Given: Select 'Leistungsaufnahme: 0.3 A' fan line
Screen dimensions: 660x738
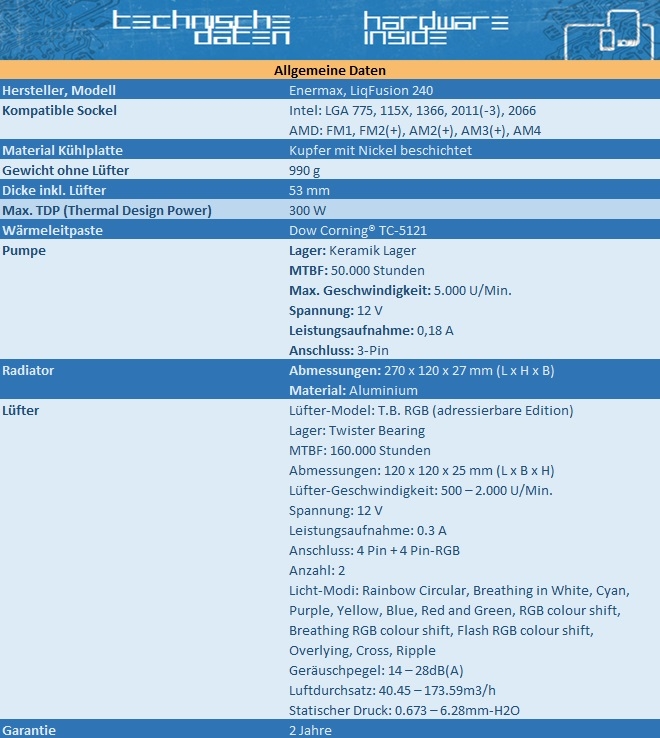Looking at the screenshot, I should click(x=367, y=530).
